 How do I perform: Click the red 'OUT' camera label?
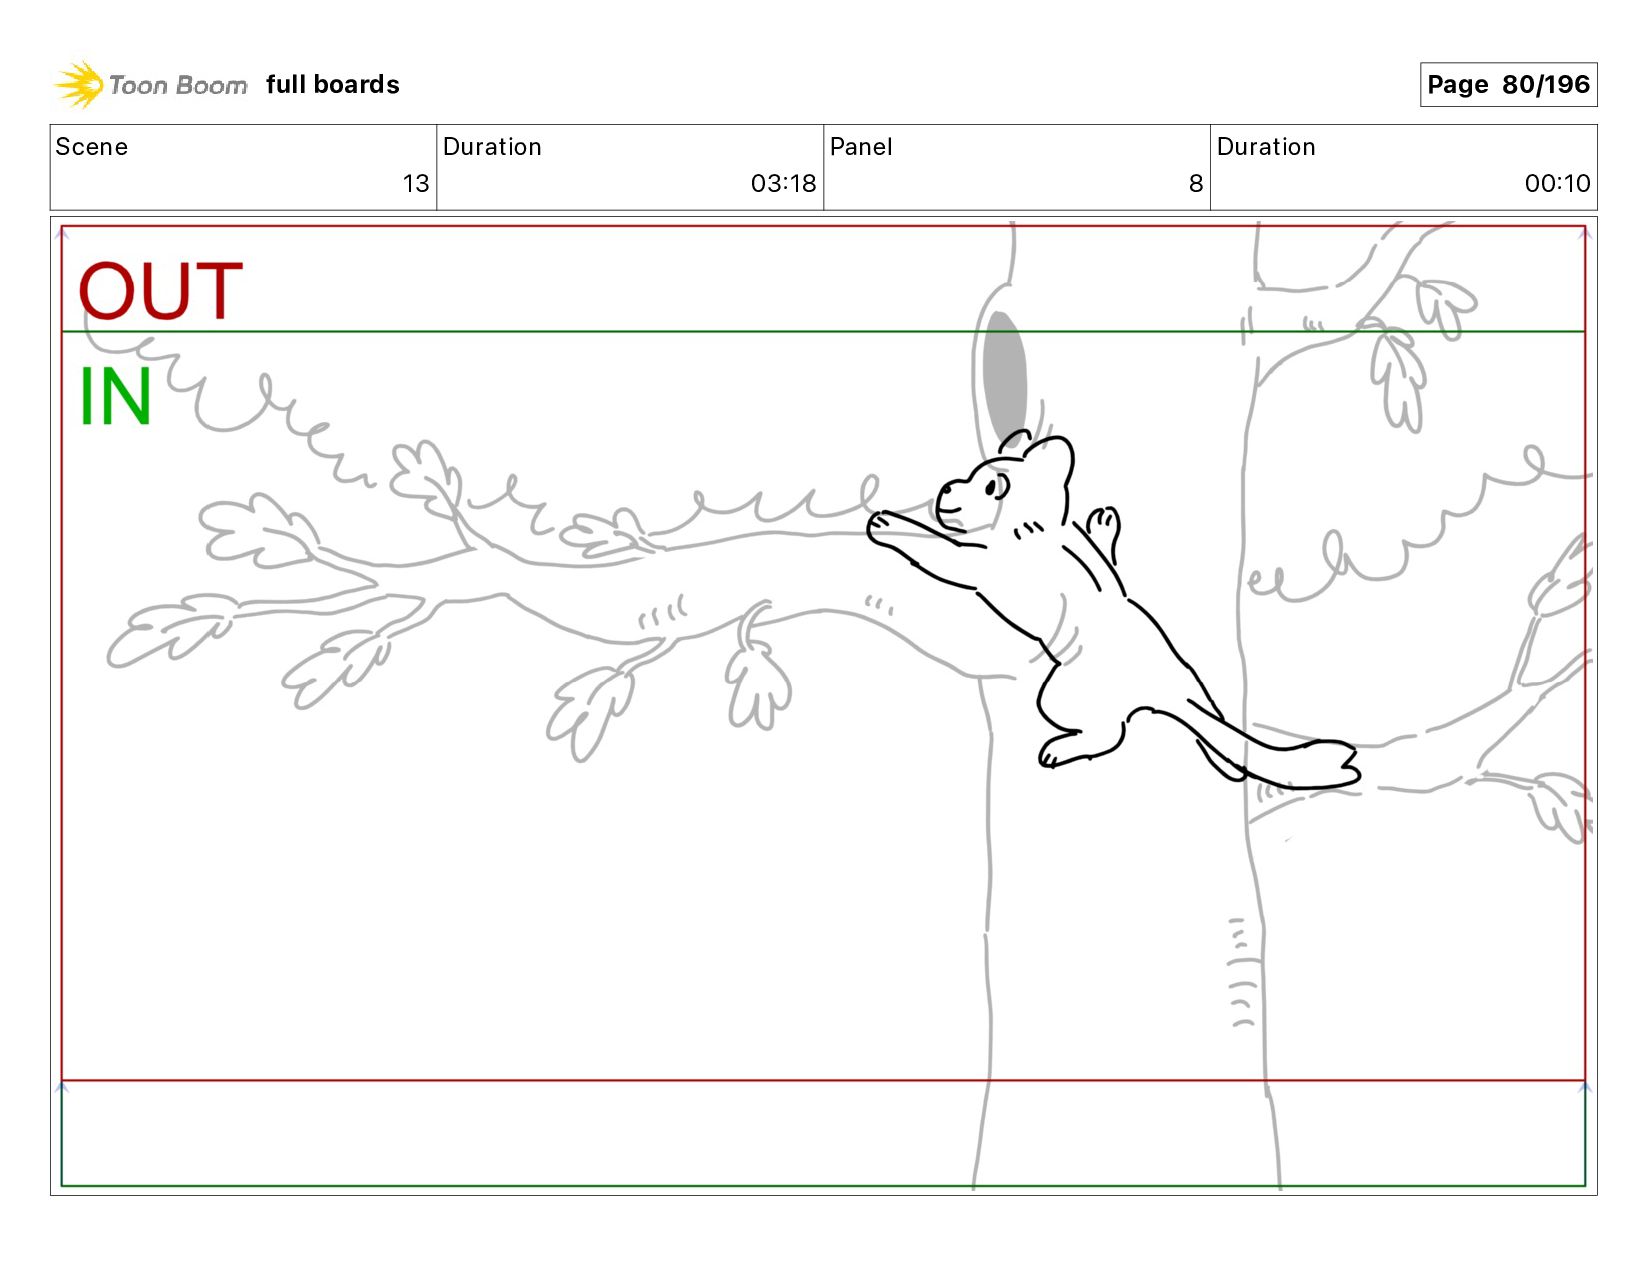(161, 291)
